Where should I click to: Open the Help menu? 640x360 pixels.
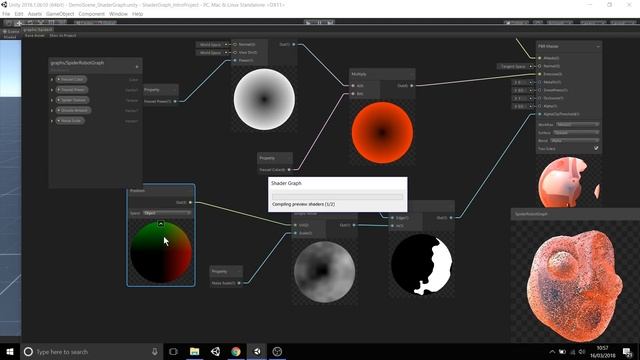(x=138, y=14)
